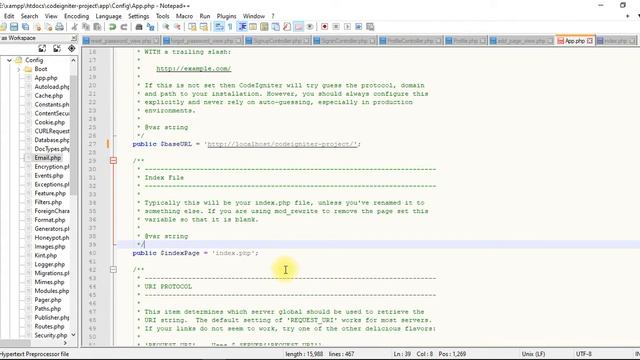Click workspace horizontal scrollbar right arrow
The width and height of the screenshot is (640, 360).
coord(65,343)
